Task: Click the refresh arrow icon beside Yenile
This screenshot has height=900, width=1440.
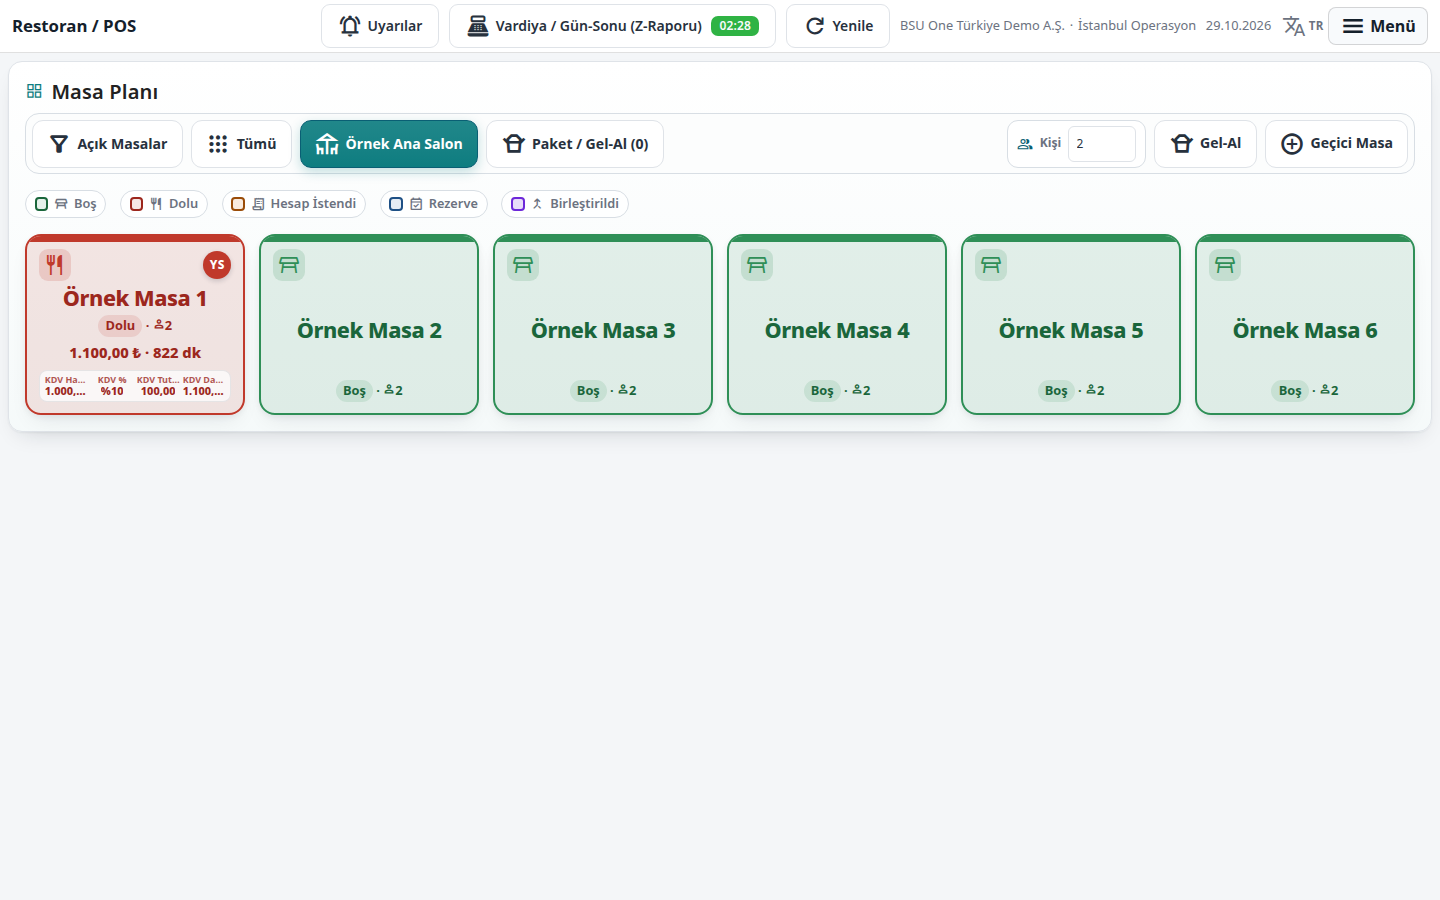Action: coord(815,26)
